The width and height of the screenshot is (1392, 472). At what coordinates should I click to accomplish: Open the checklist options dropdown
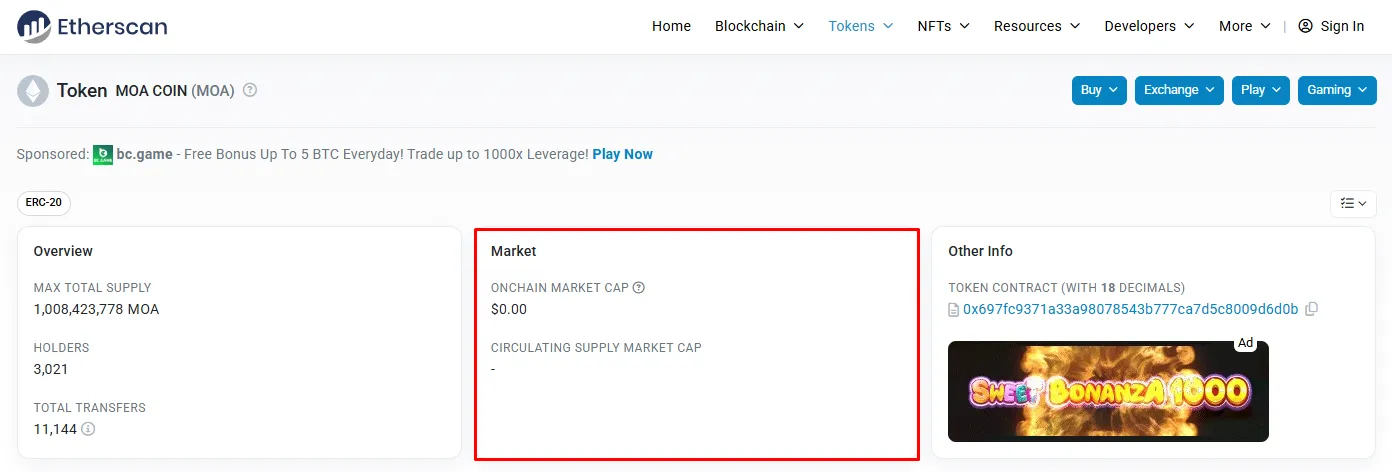click(1353, 203)
